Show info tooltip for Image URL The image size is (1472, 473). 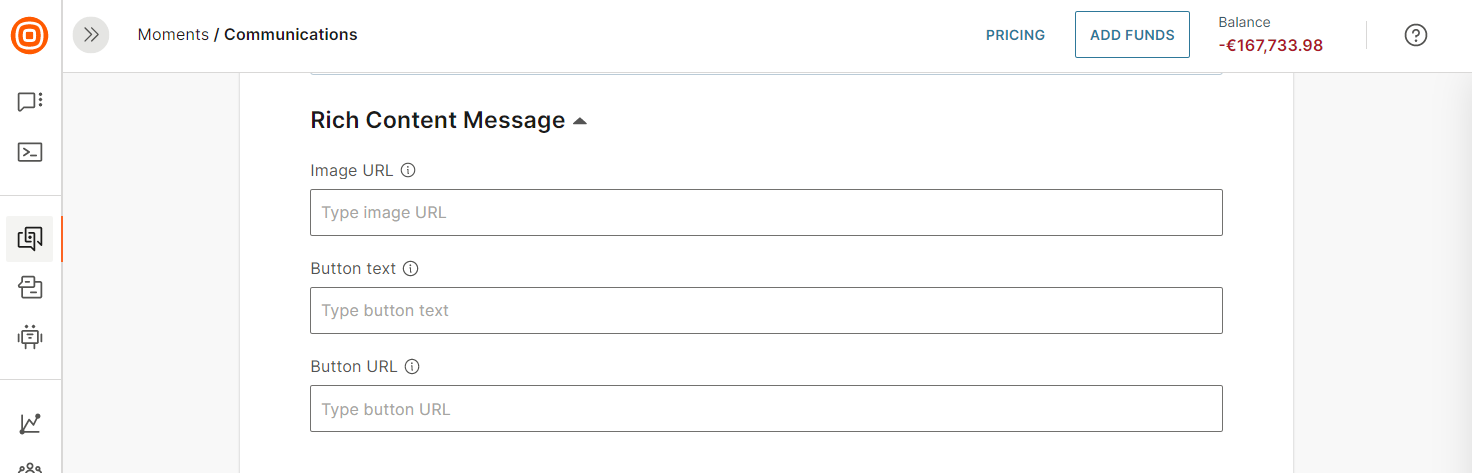point(408,170)
